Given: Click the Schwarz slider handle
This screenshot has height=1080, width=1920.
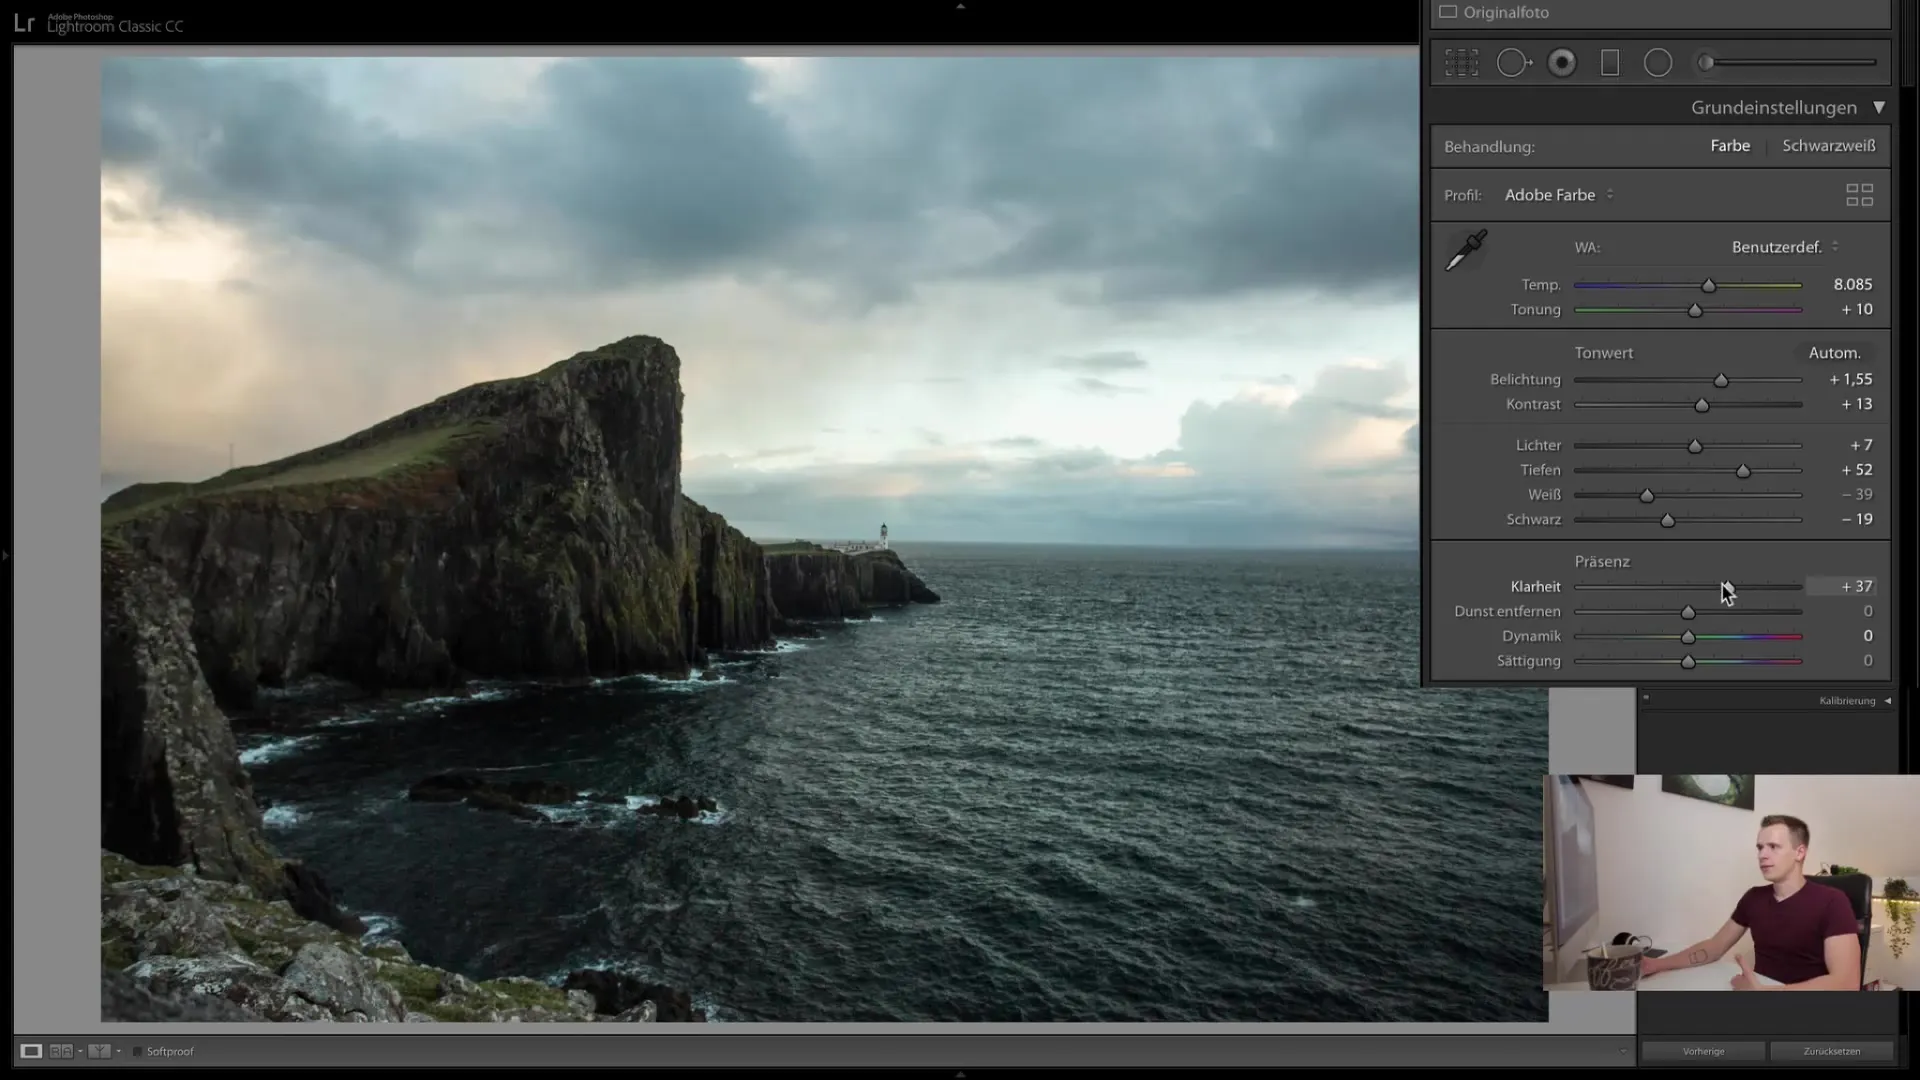Looking at the screenshot, I should tap(1667, 521).
